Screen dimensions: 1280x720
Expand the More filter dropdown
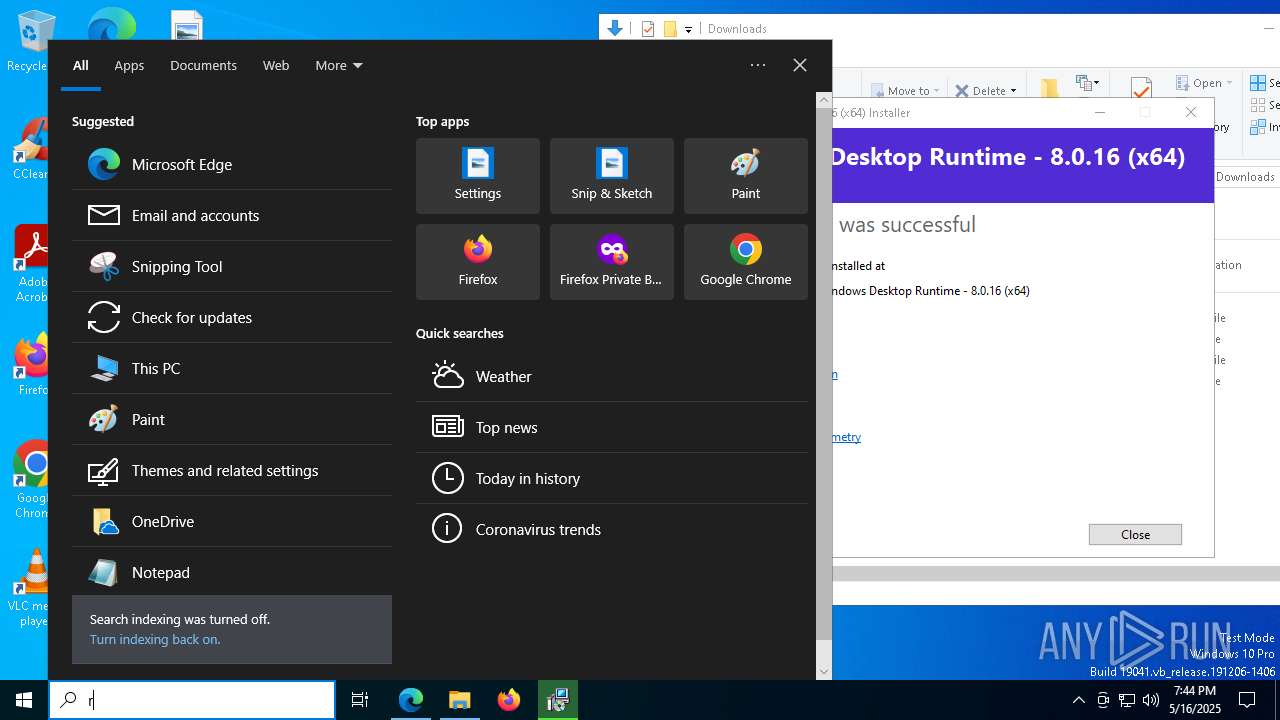tap(339, 65)
